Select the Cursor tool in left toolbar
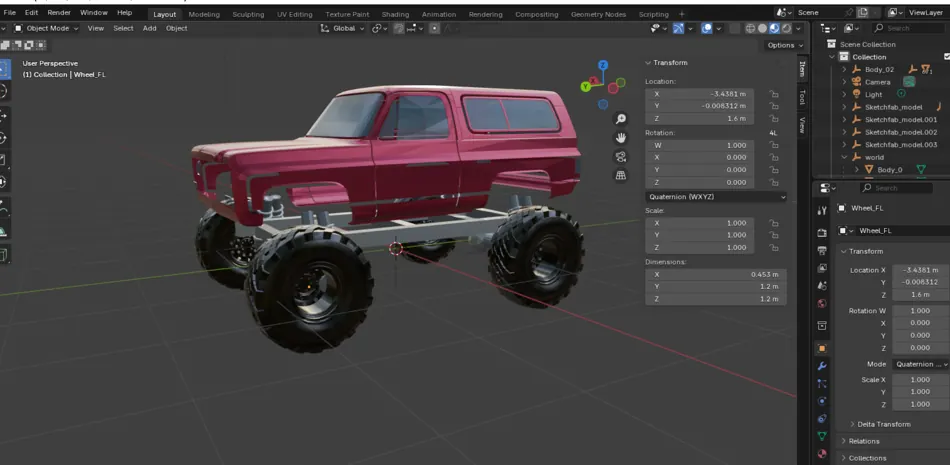This screenshot has height=465, width=950. [x=4, y=92]
